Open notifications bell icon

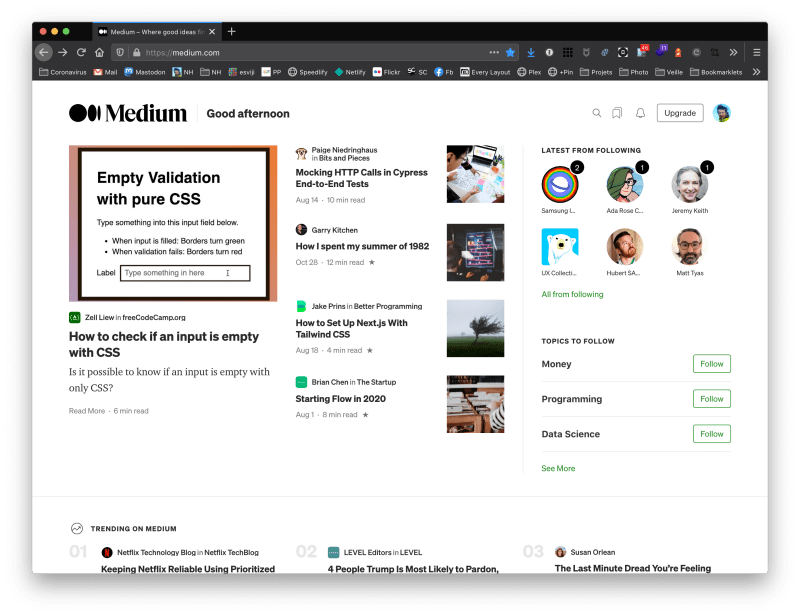pyautogui.click(x=640, y=113)
